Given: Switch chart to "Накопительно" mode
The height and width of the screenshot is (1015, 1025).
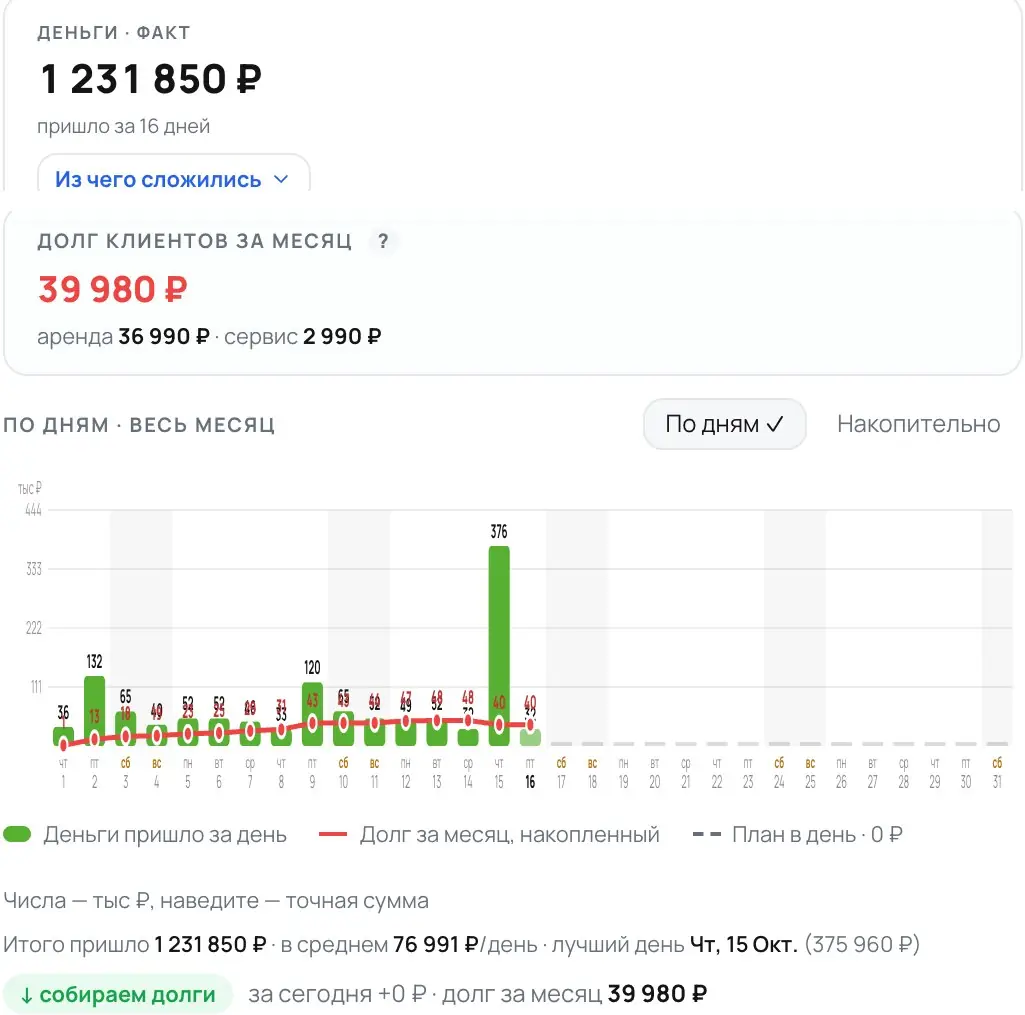Looking at the screenshot, I should pyautogui.click(x=918, y=424).
